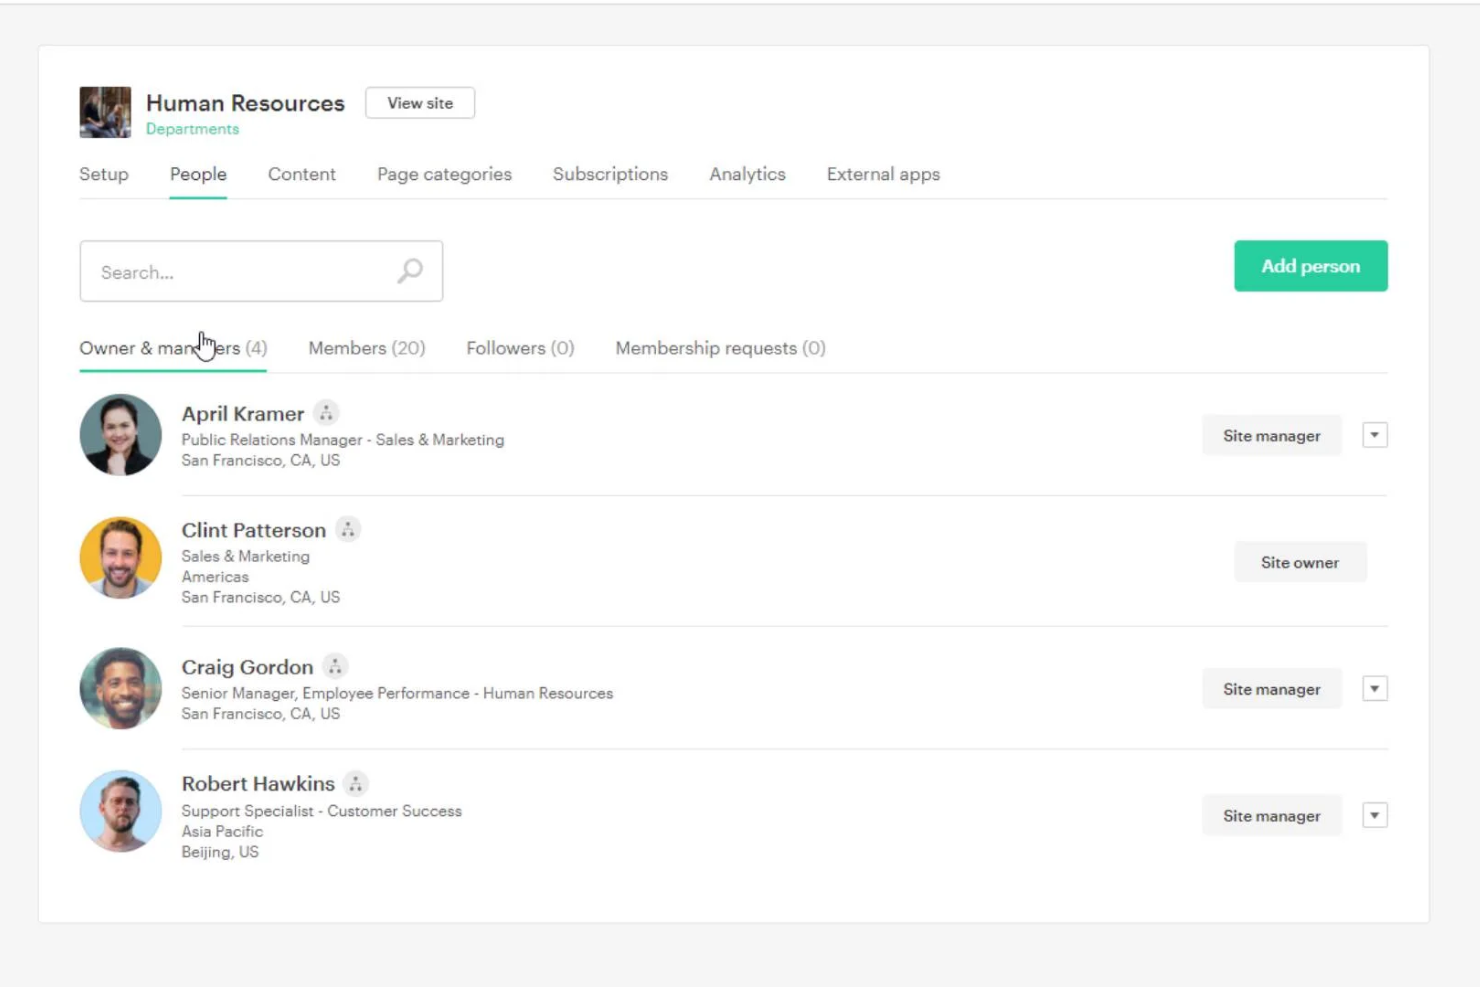Click the Add person button

1310,266
